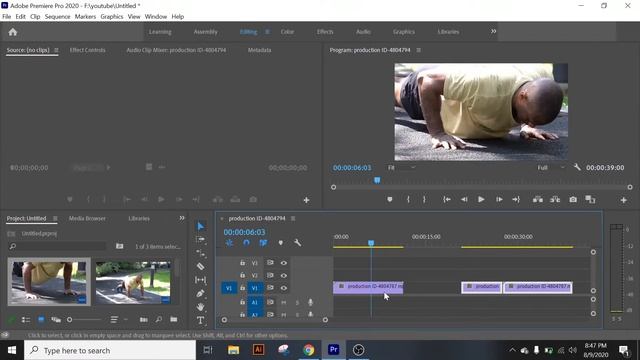Switch to the Learning workspace
Screen dimensions: 640x360
pyautogui.click(x=160, y=32)
